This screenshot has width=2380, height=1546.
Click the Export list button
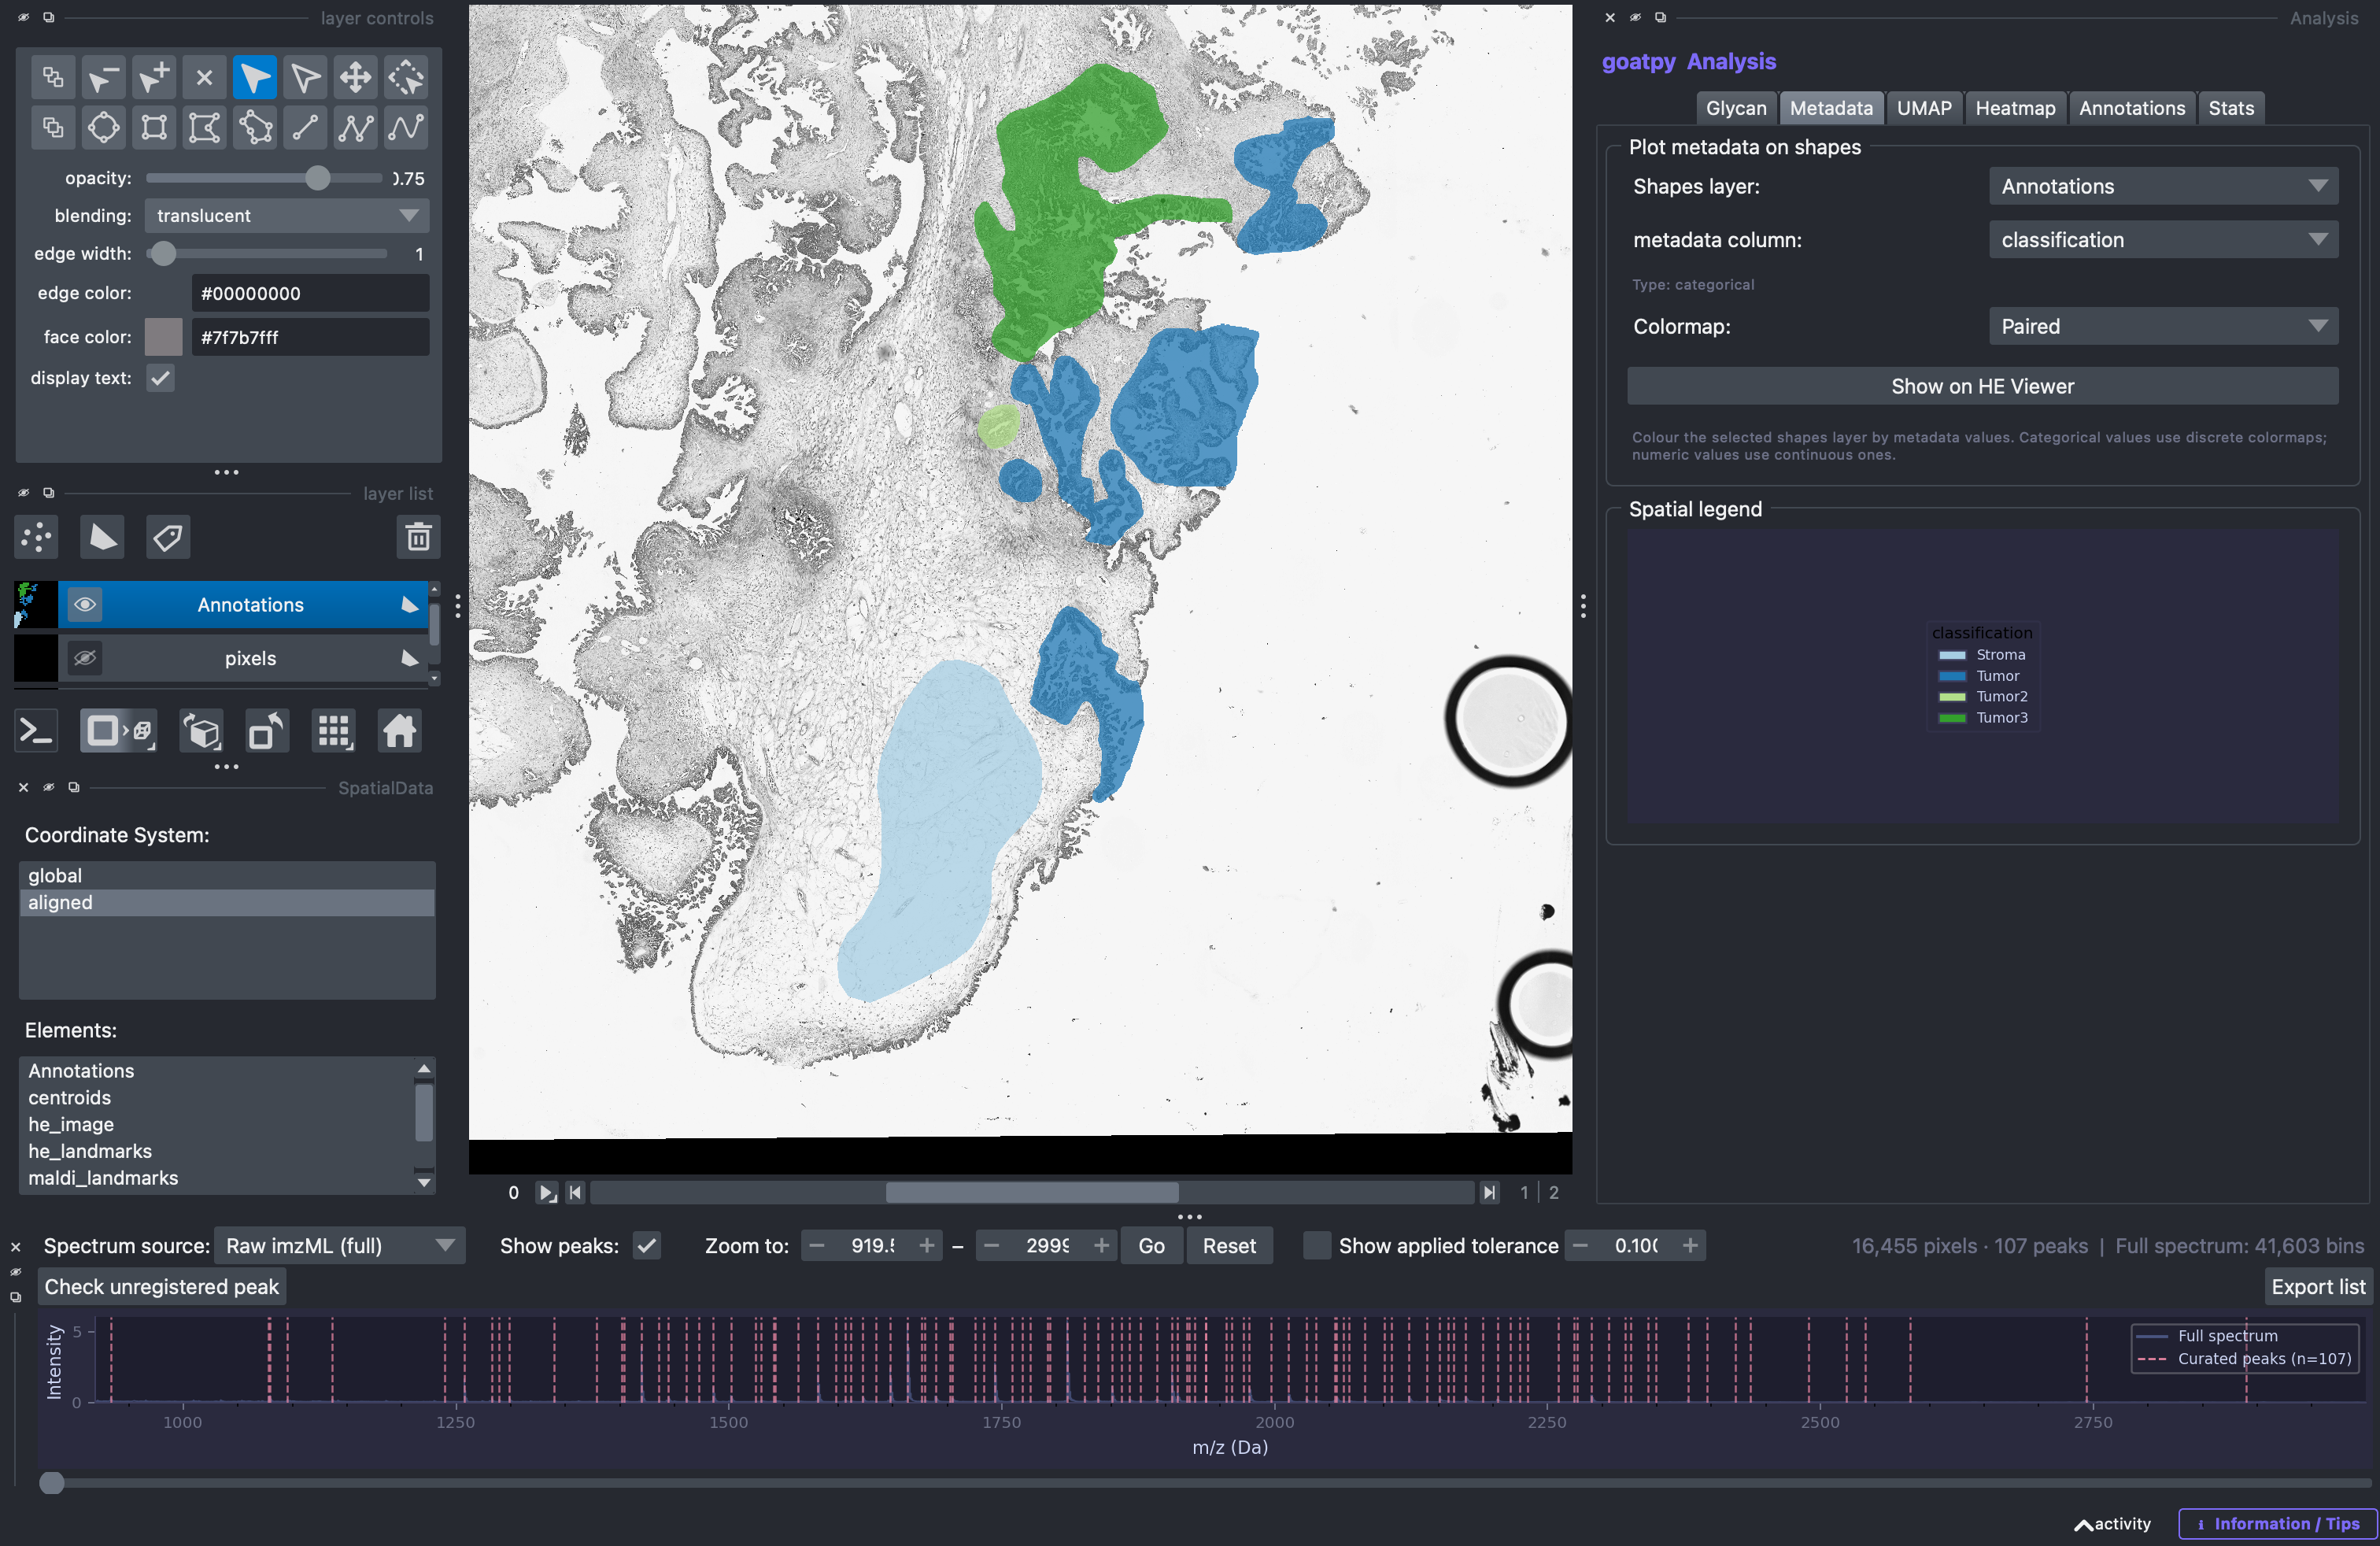[x=2318, y=1287]
